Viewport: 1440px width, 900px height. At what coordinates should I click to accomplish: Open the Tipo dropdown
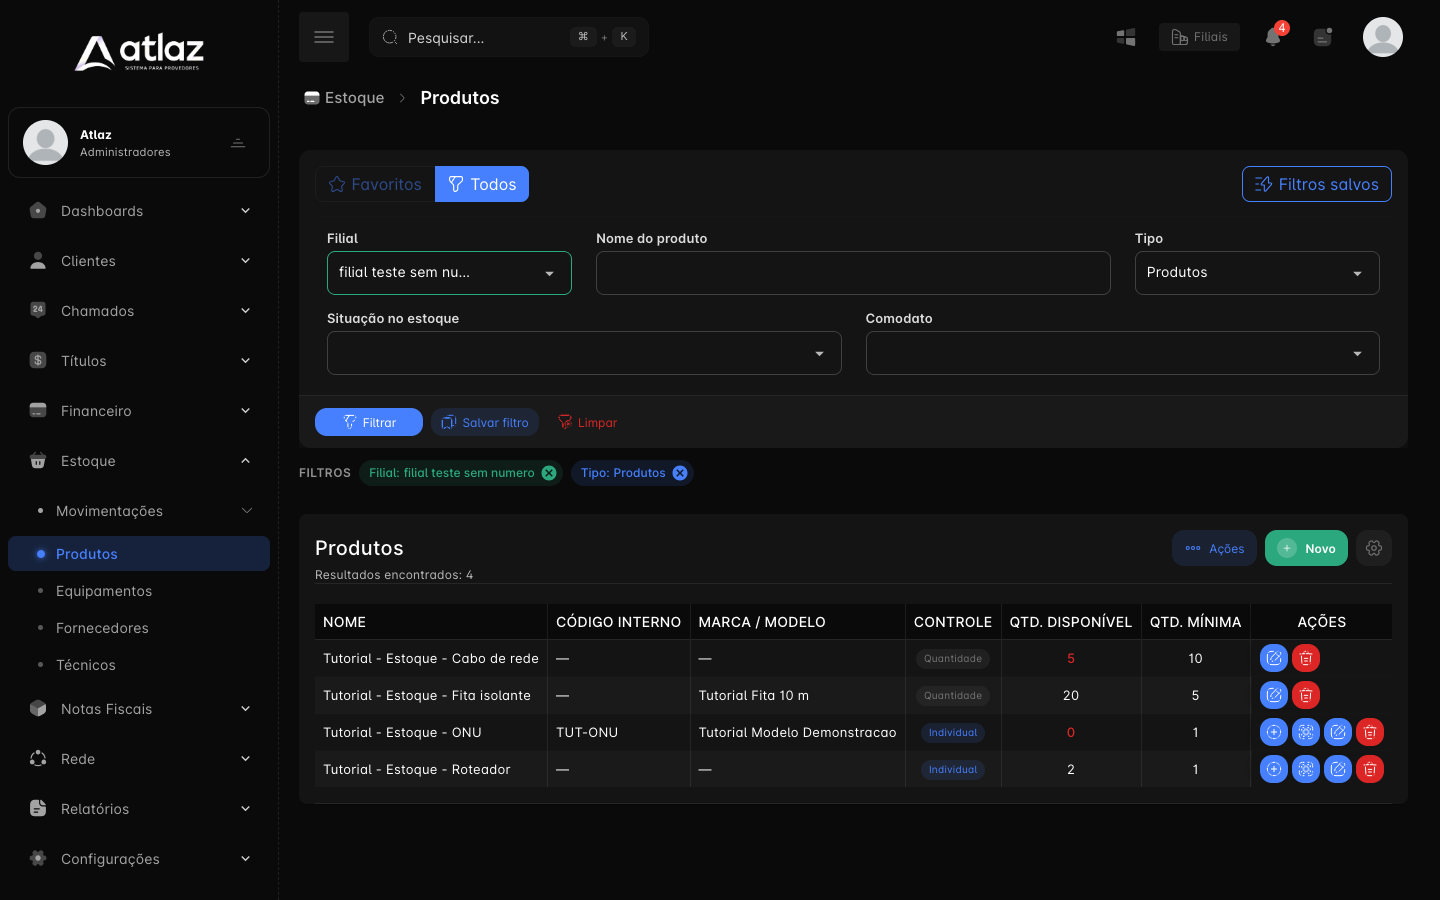pos(1257,273)
